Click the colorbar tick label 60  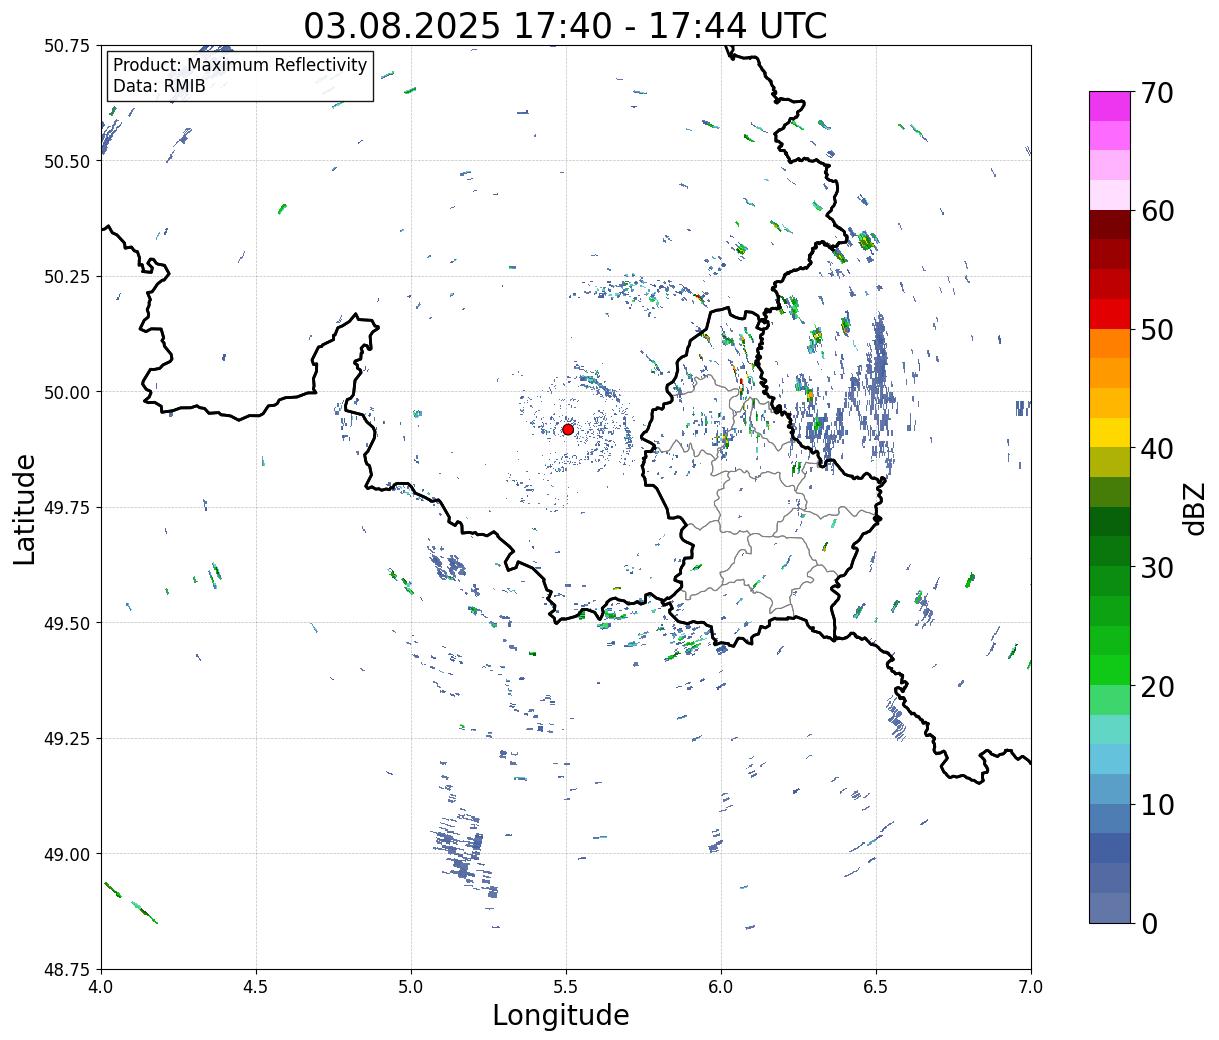[1156, 211]
